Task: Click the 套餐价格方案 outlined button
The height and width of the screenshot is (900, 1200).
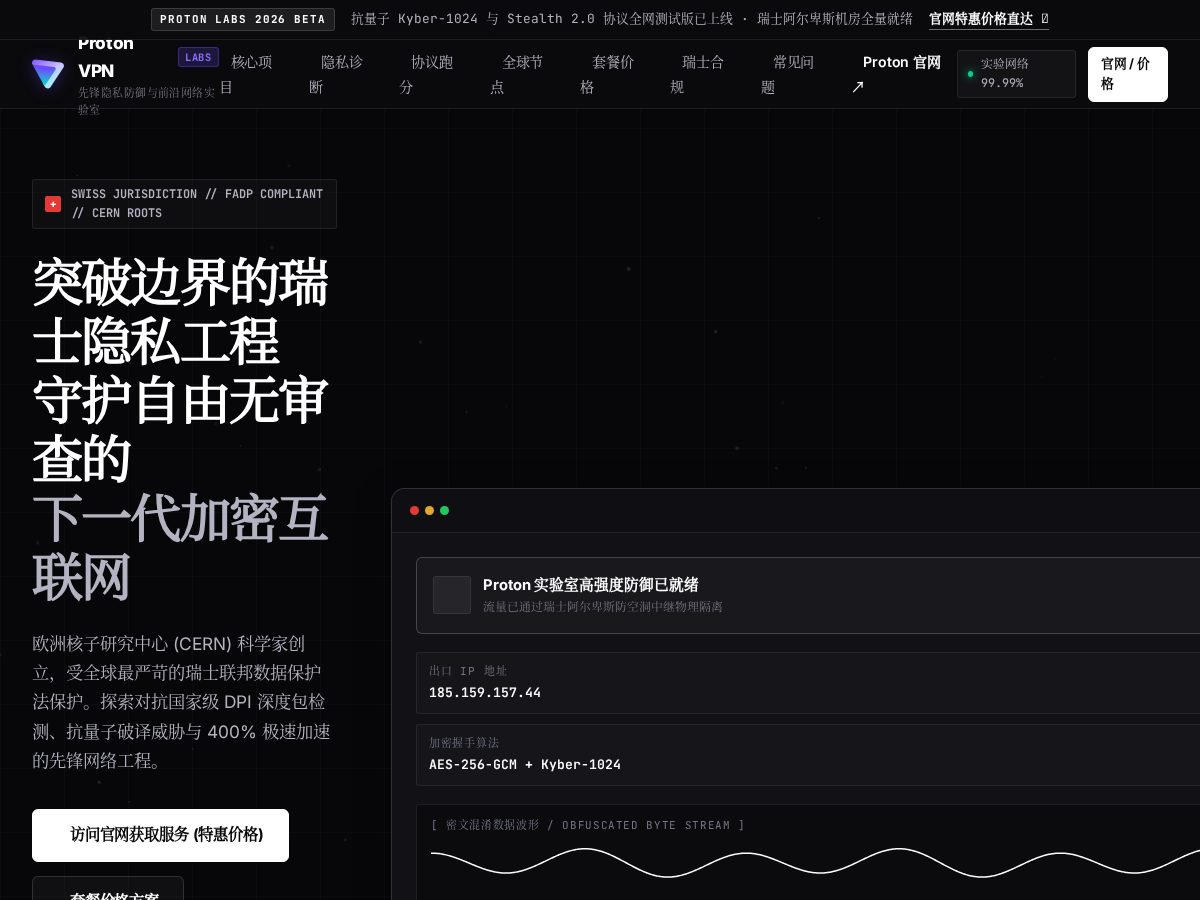Action: 108,889
